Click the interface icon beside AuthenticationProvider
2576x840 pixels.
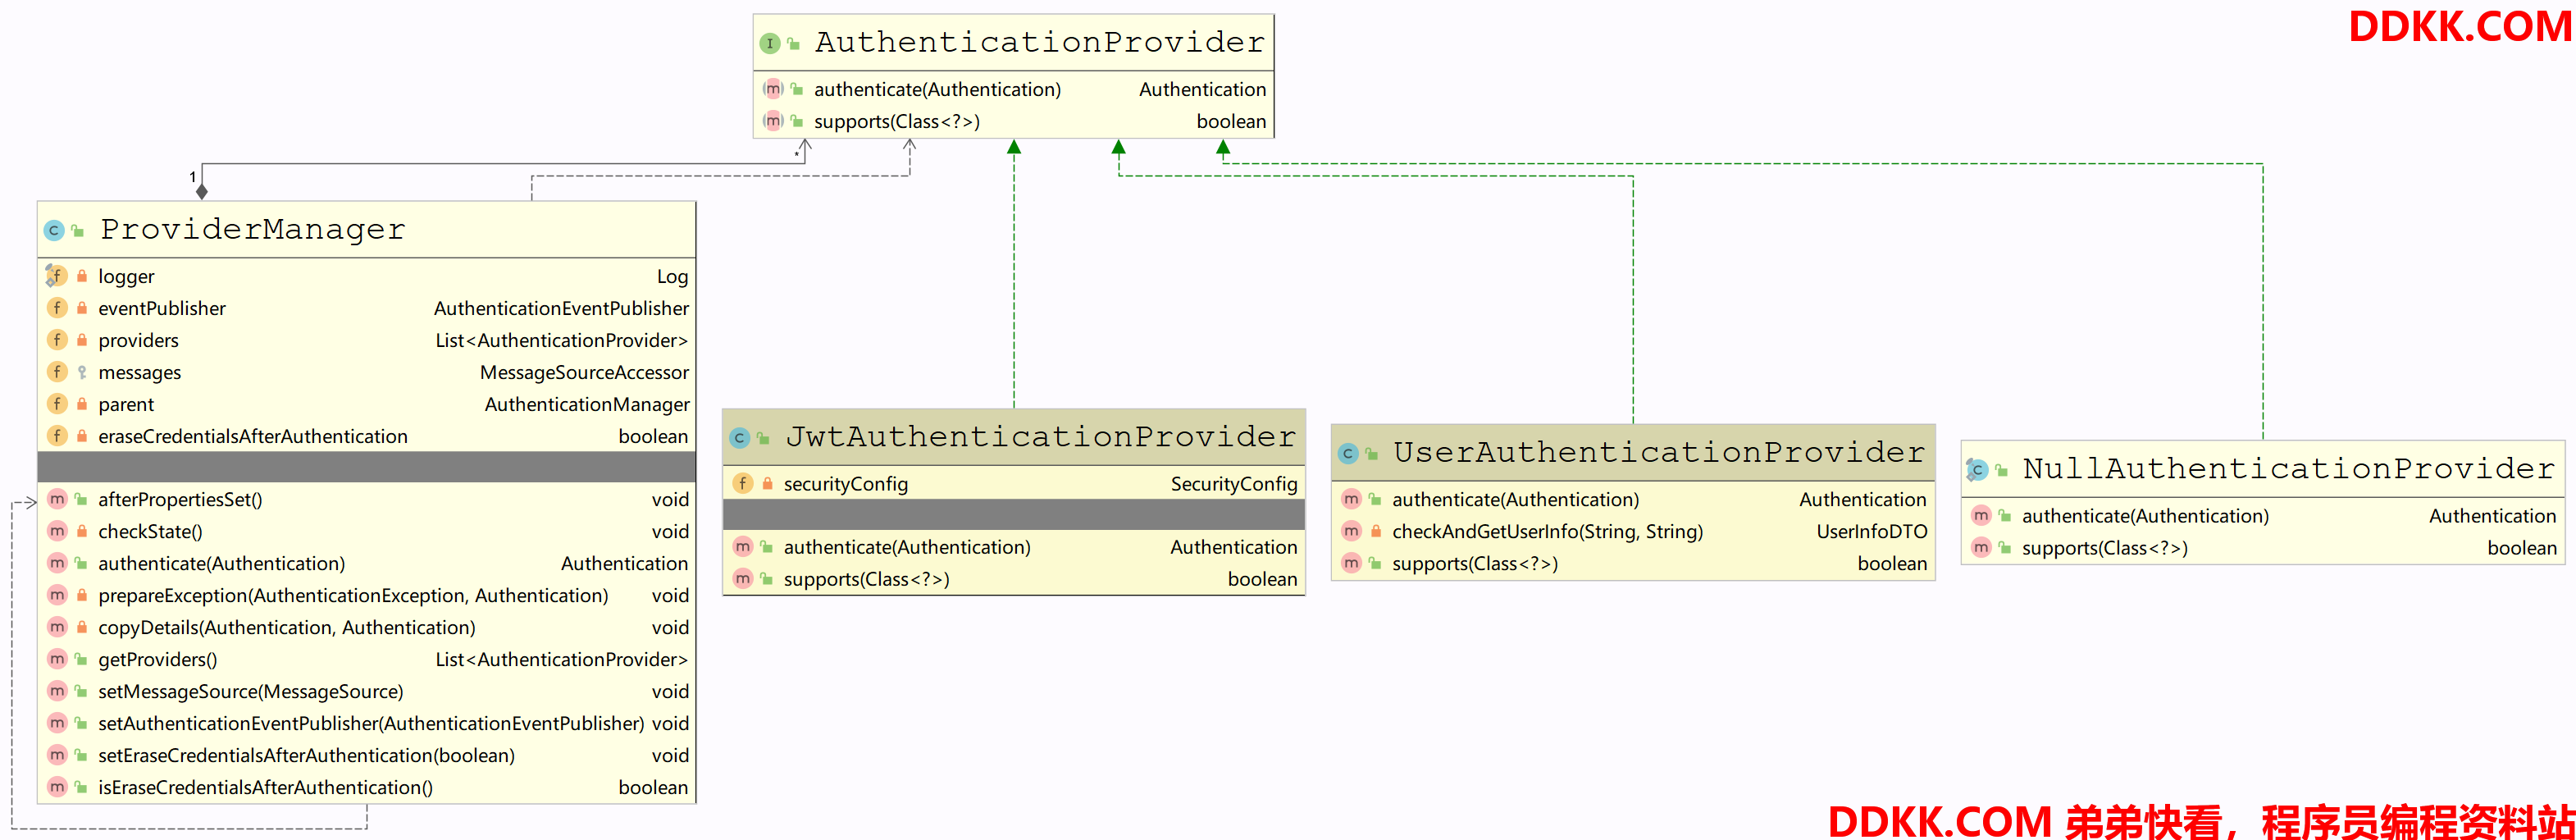(769, 43)
